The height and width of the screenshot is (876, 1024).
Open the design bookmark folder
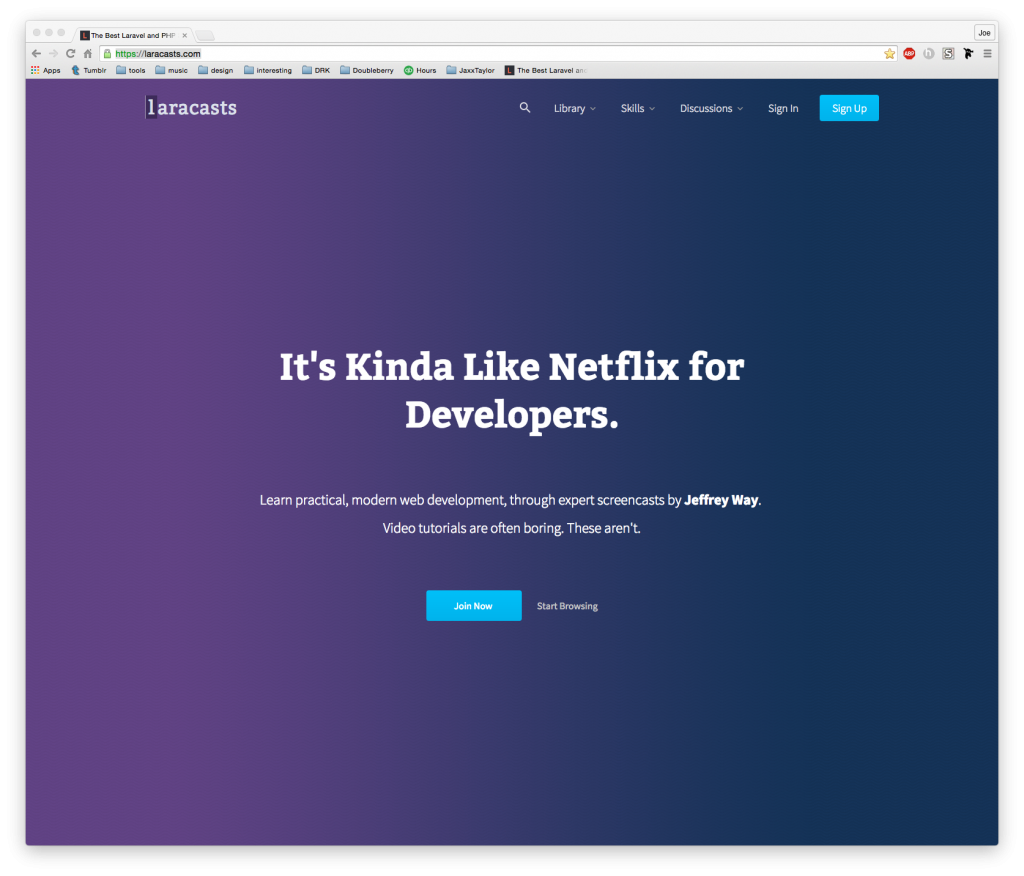(216, 70)
